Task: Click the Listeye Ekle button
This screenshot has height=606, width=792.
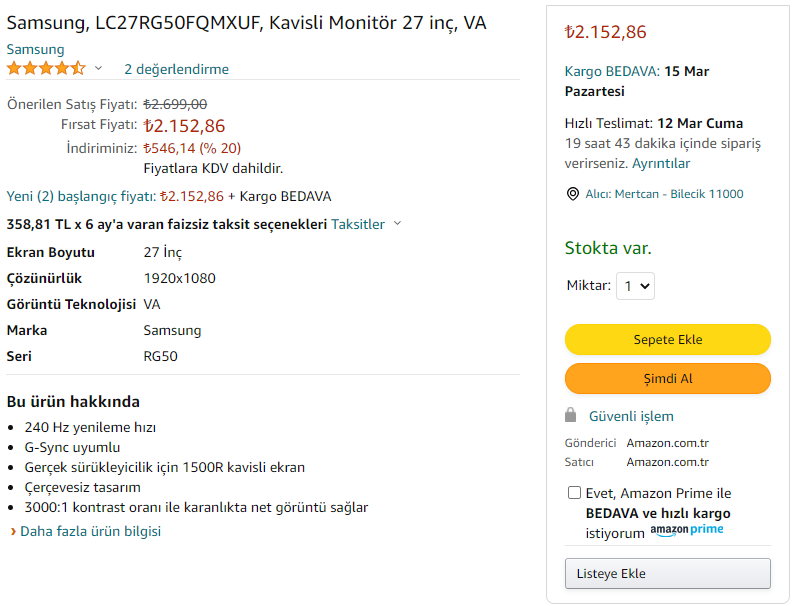Action: point(667,574)
